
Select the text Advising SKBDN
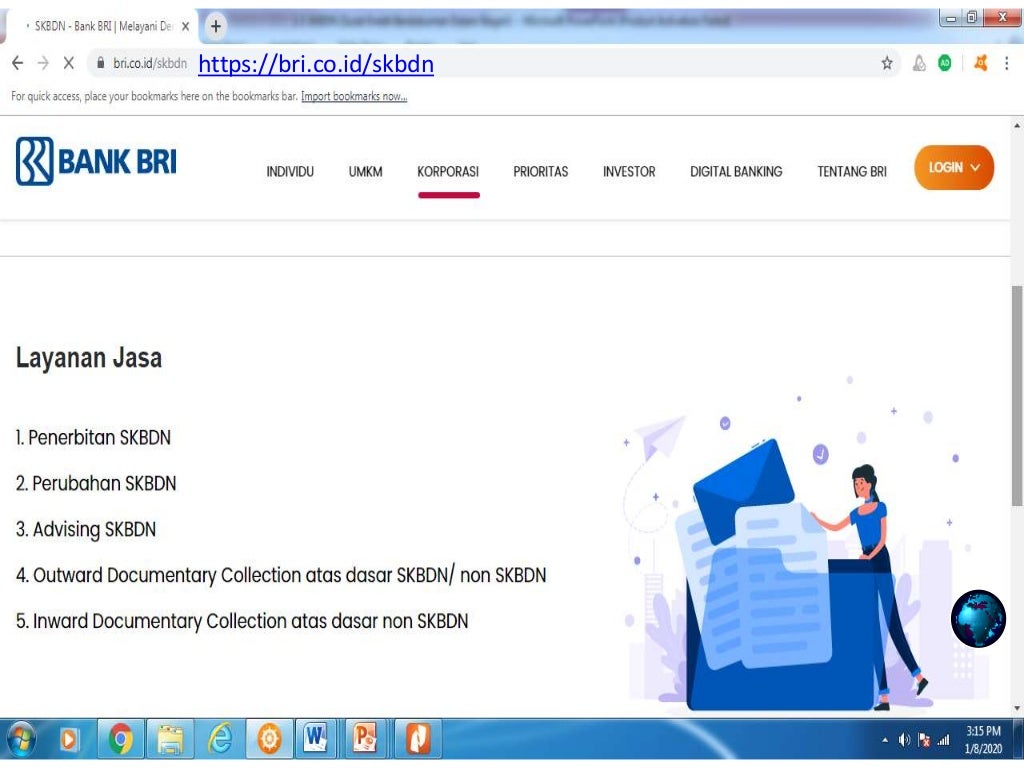[95, 530]
